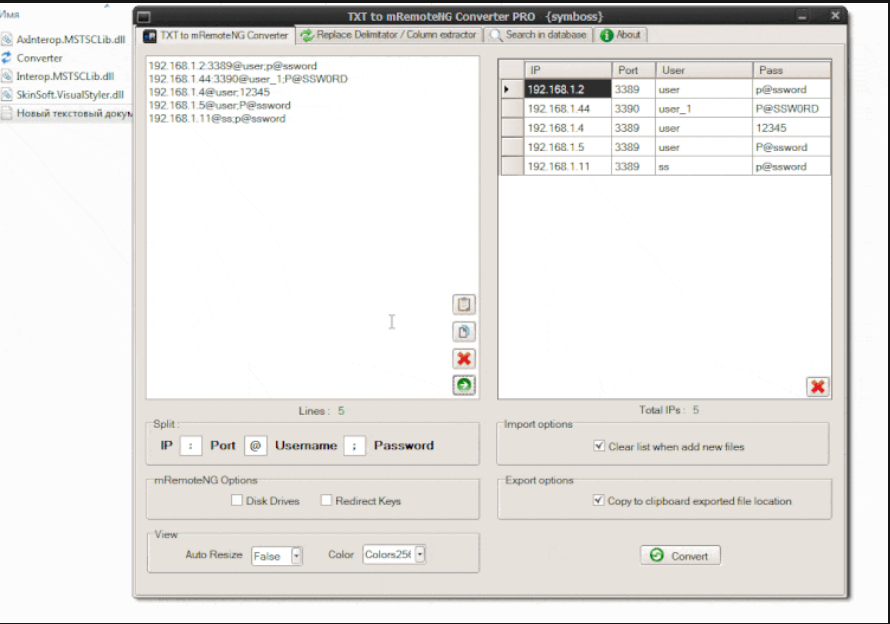Click password cell 12345

pos(792,128)
